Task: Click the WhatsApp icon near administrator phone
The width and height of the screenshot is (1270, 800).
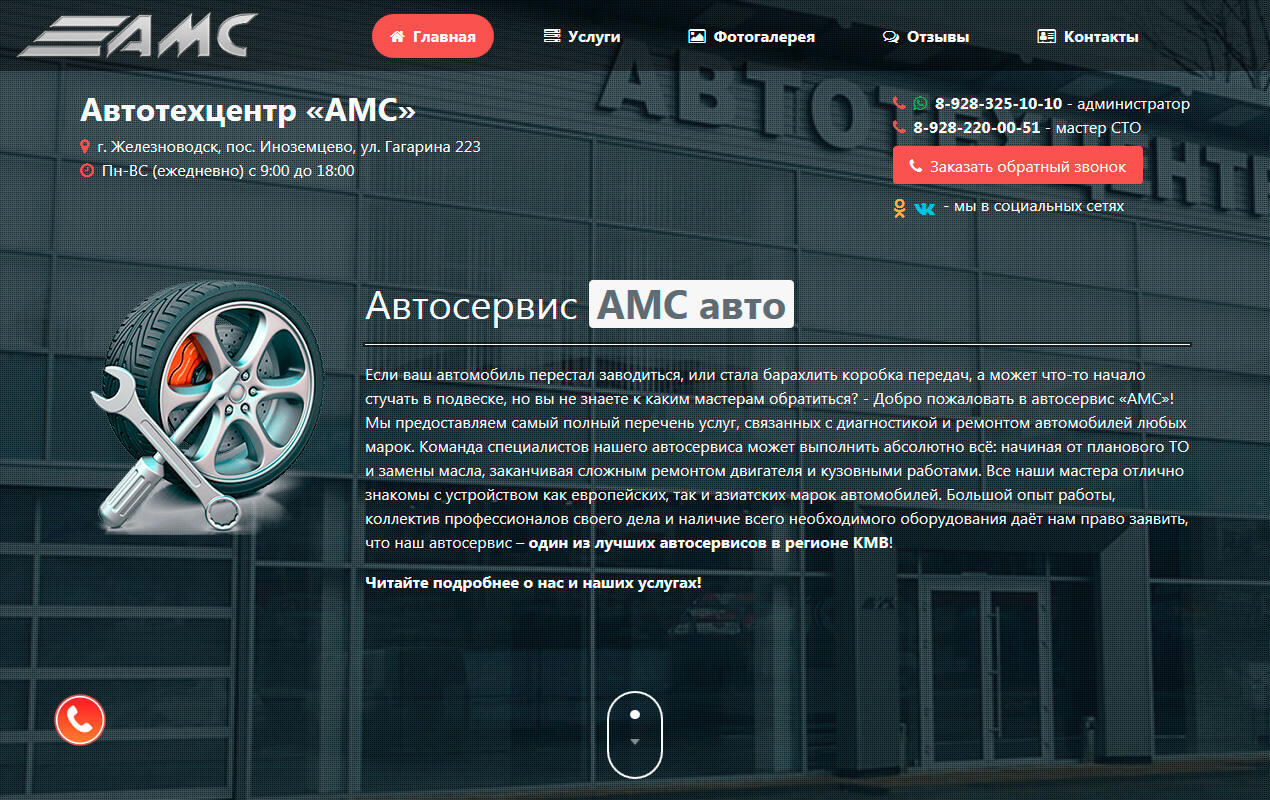Action: pyautogui.click(x=920, y=104)
